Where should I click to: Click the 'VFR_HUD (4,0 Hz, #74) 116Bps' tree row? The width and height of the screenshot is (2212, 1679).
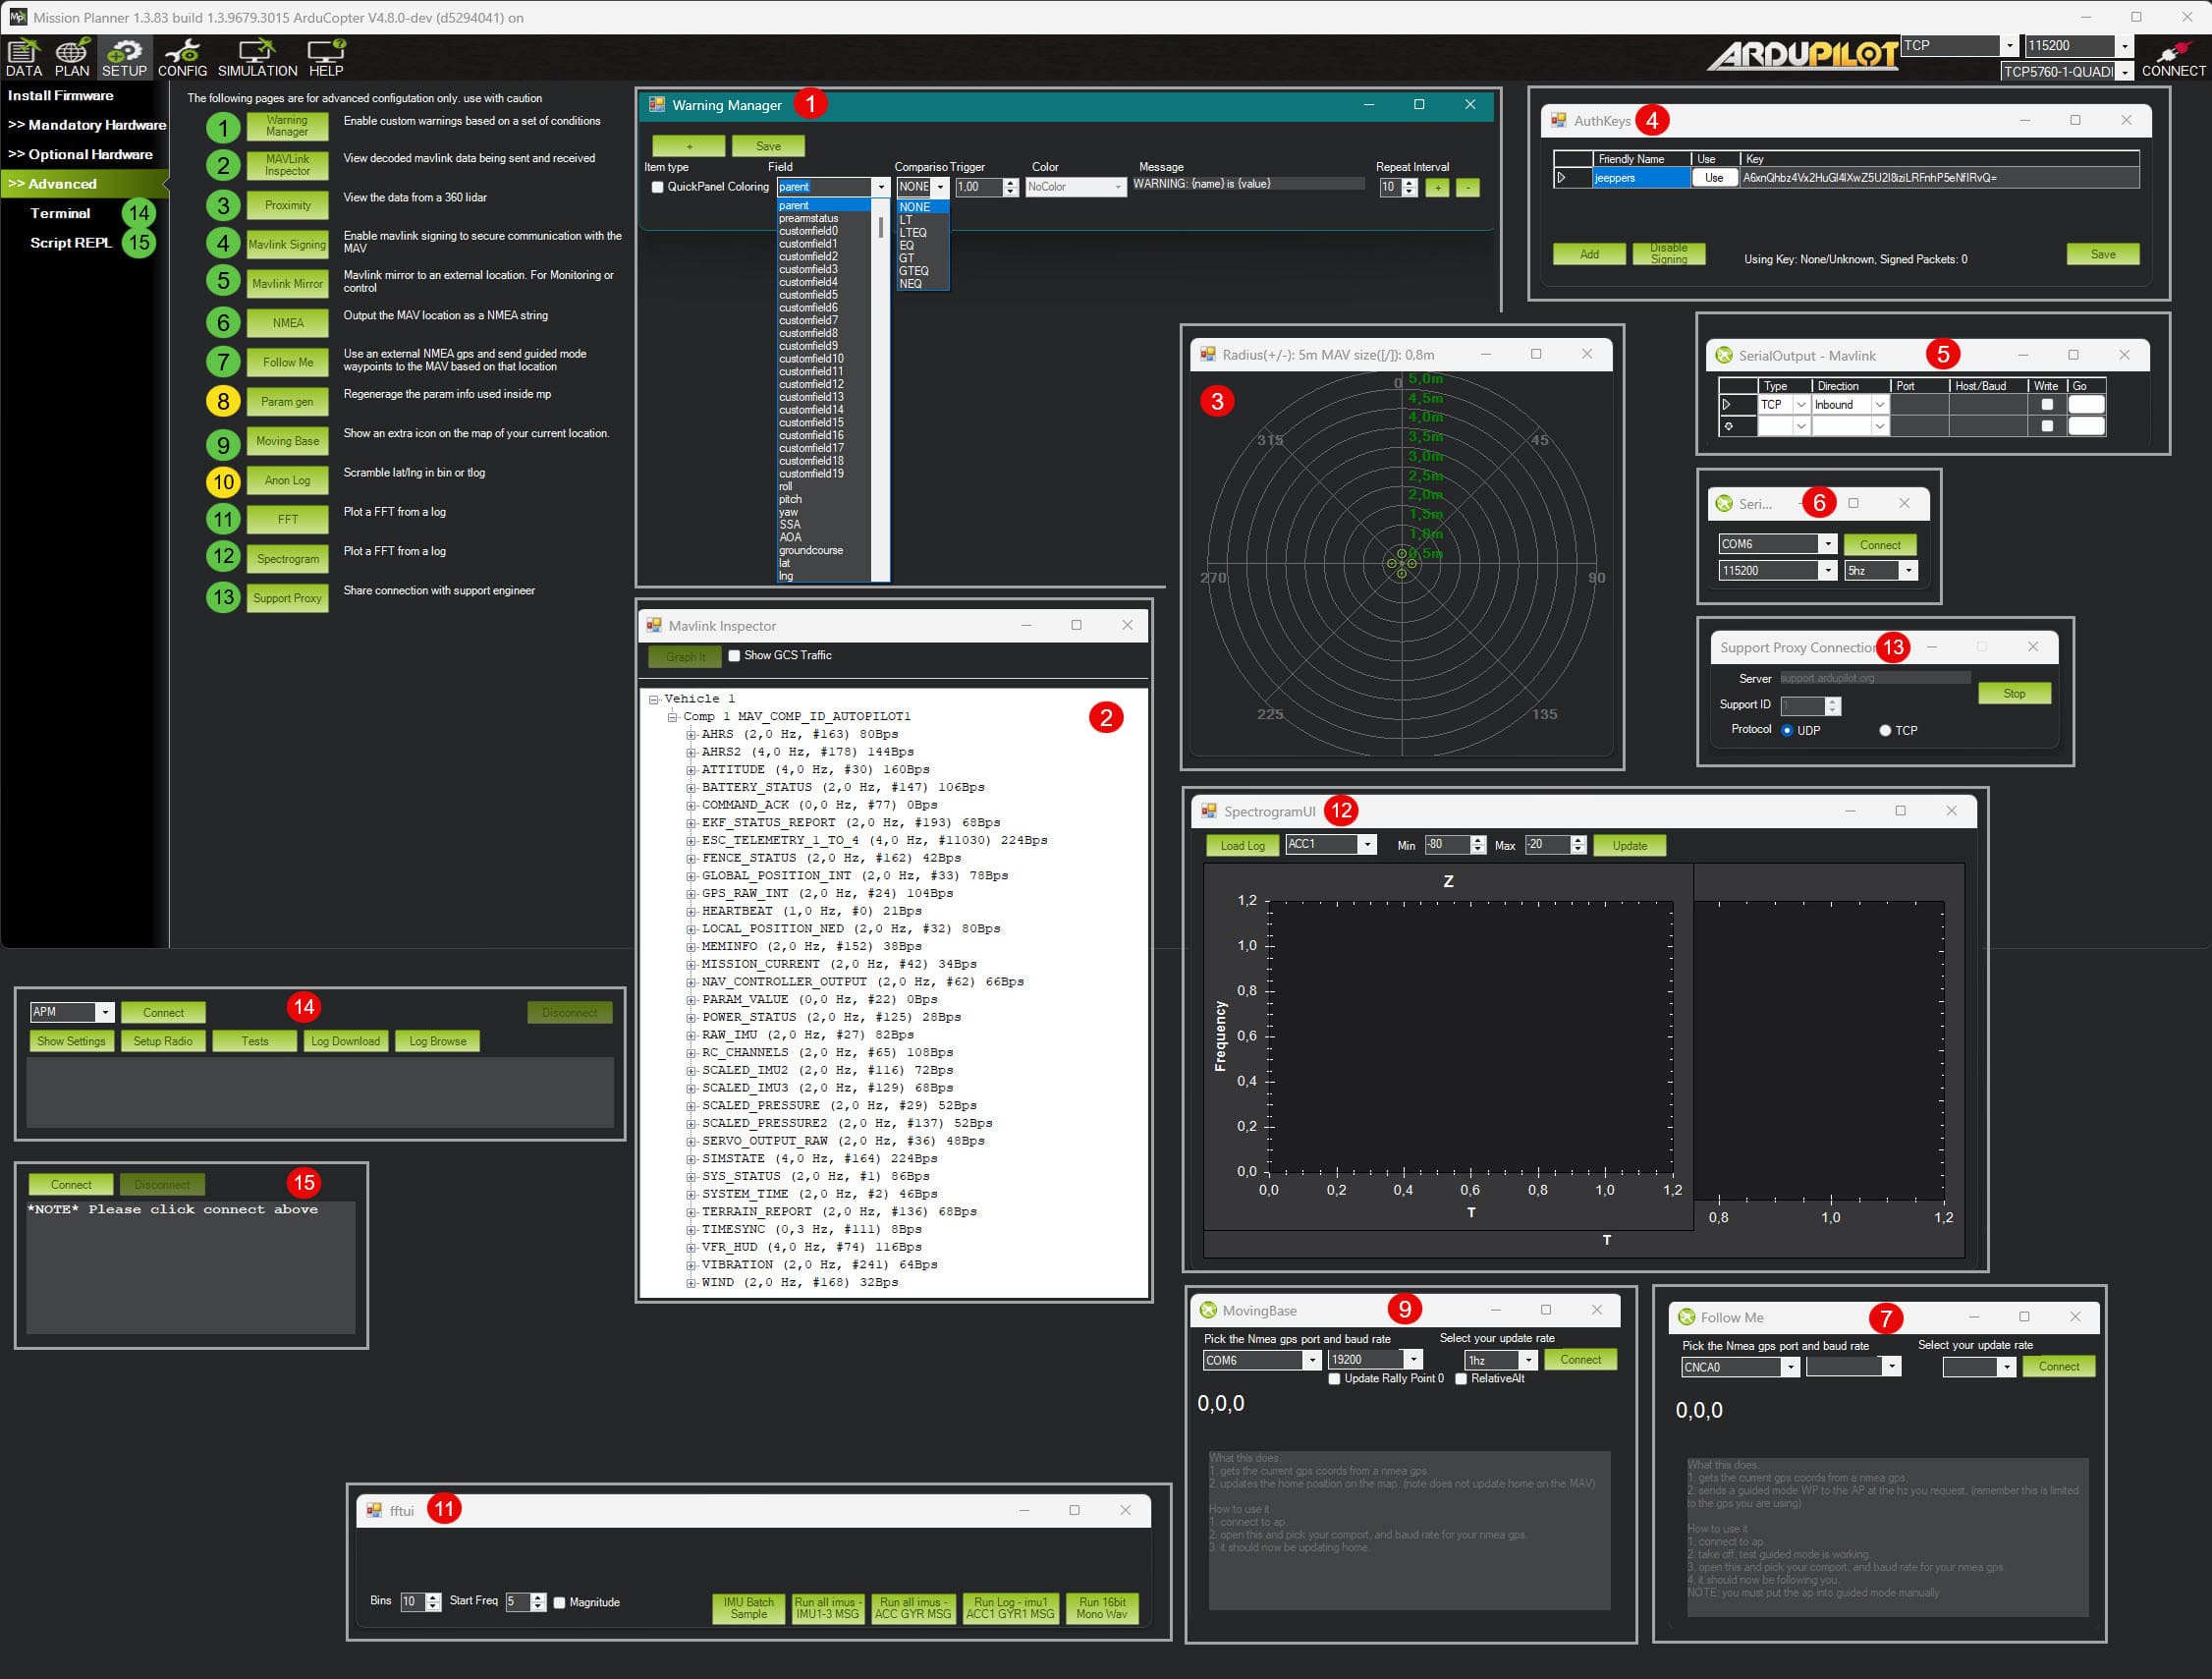[x=811, y=1247]
